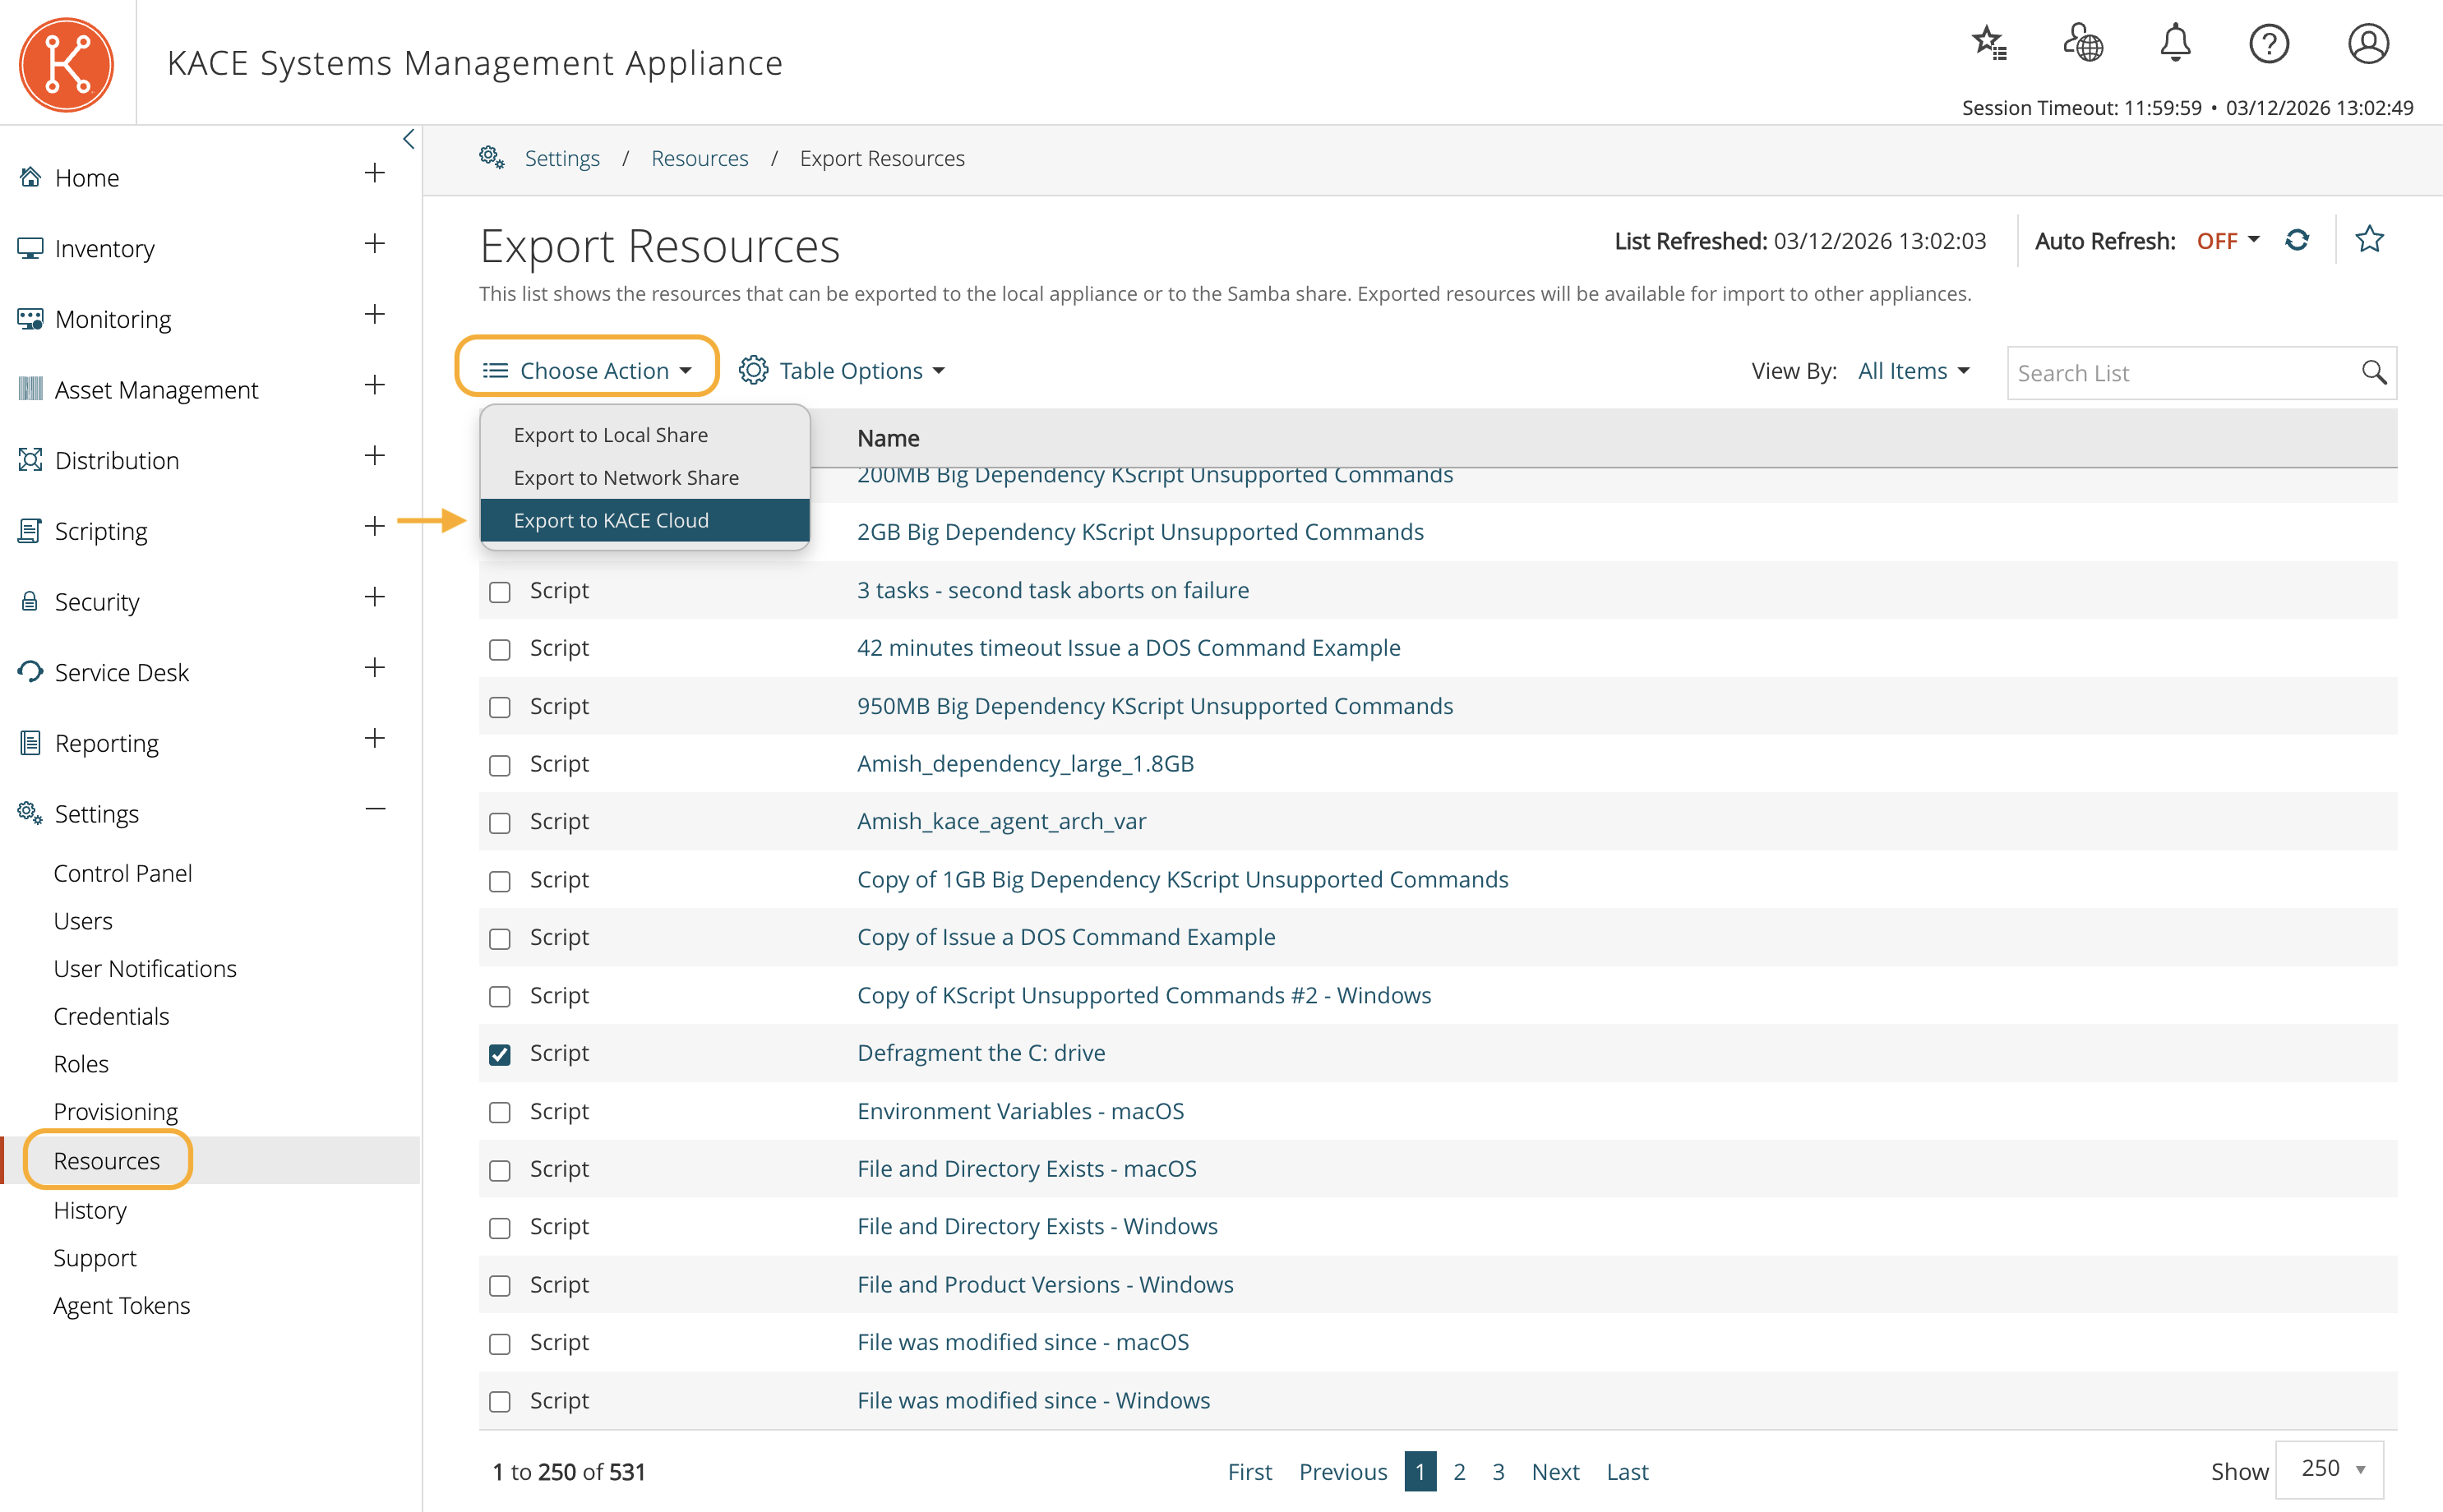Choose Export to Network Share
Image resolution: width=2443 pixels, height=1512 pixels.
(626, 478)
